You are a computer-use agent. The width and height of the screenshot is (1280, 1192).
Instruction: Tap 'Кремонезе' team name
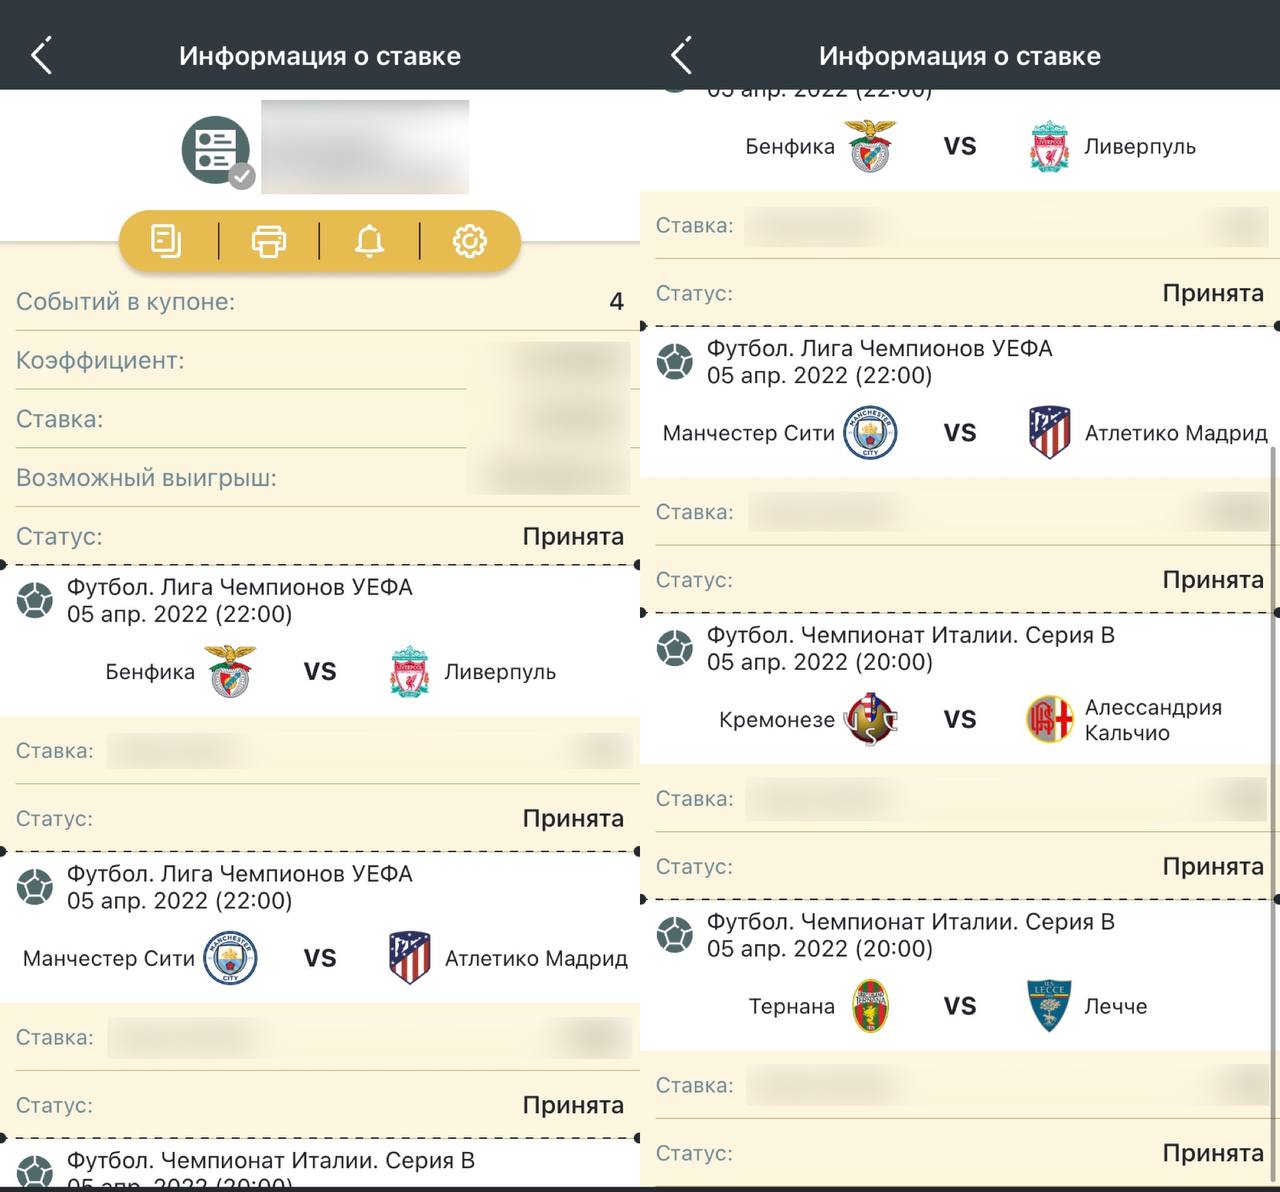tap(777, 720)
